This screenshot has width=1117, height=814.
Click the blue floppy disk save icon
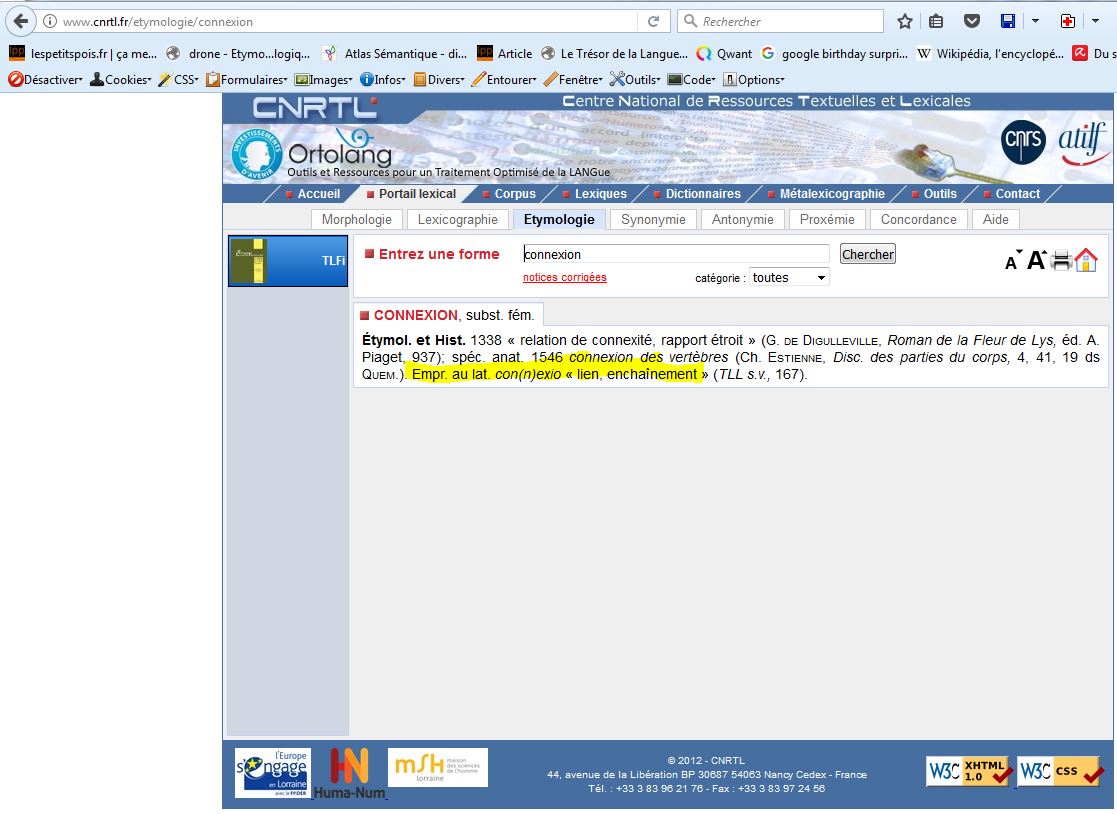(x=1008, y=21)
